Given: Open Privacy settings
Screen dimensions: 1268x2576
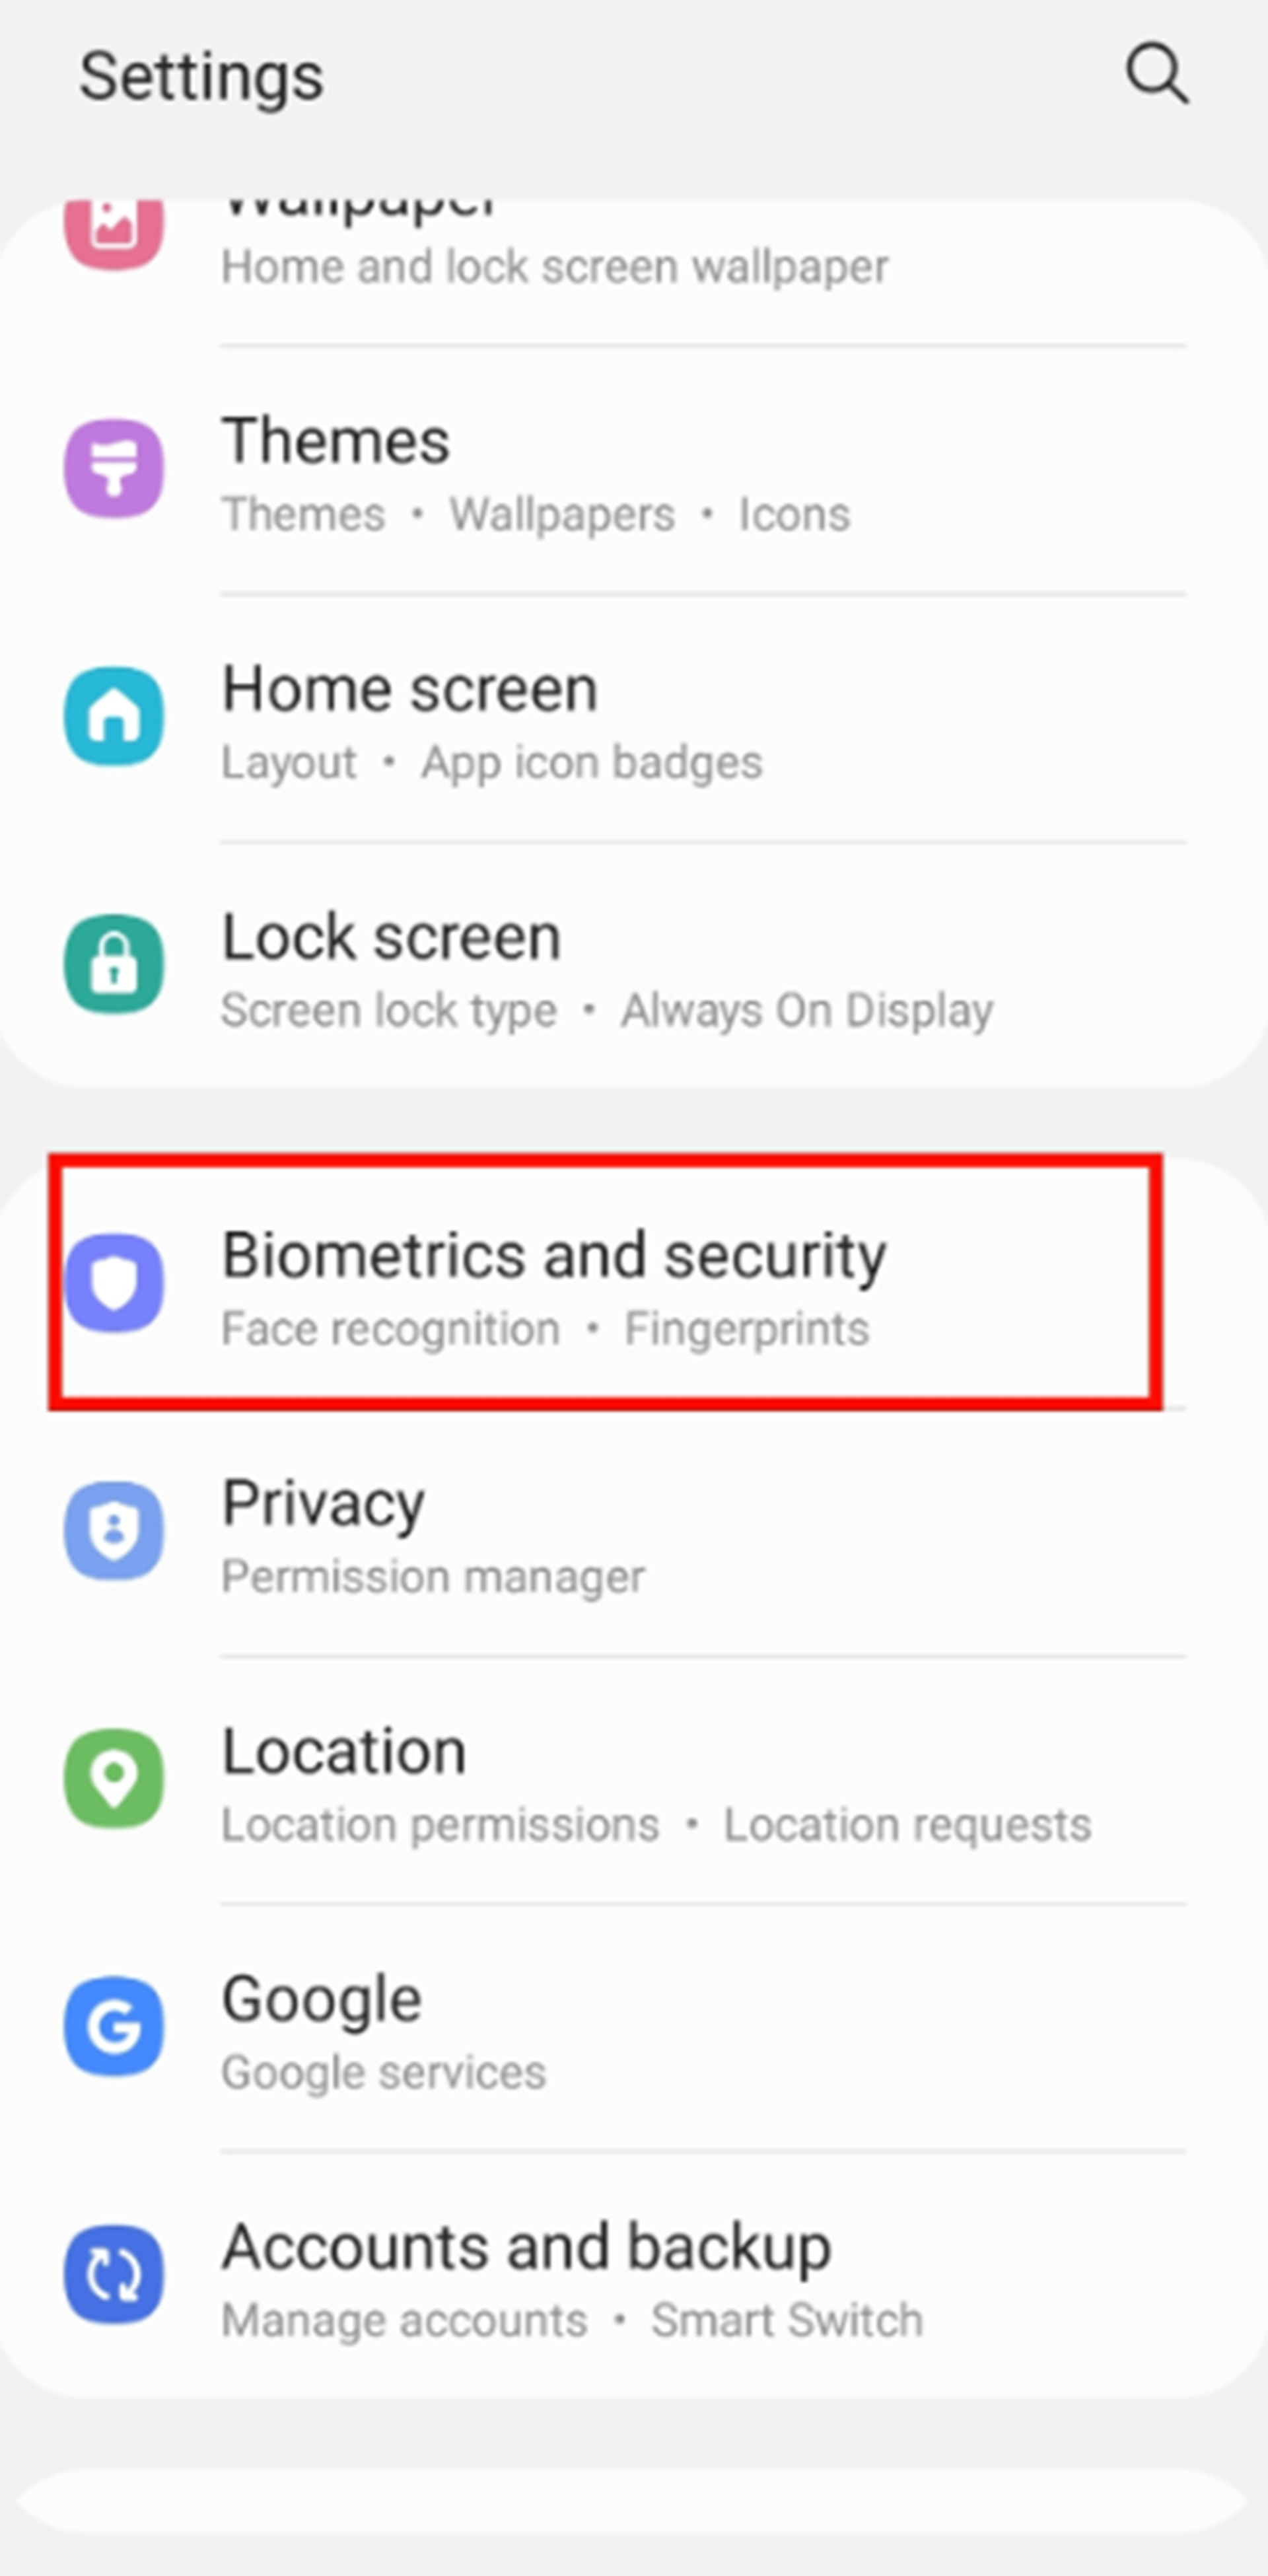Looking at the screenshot, I should (x=634, y=1528).
